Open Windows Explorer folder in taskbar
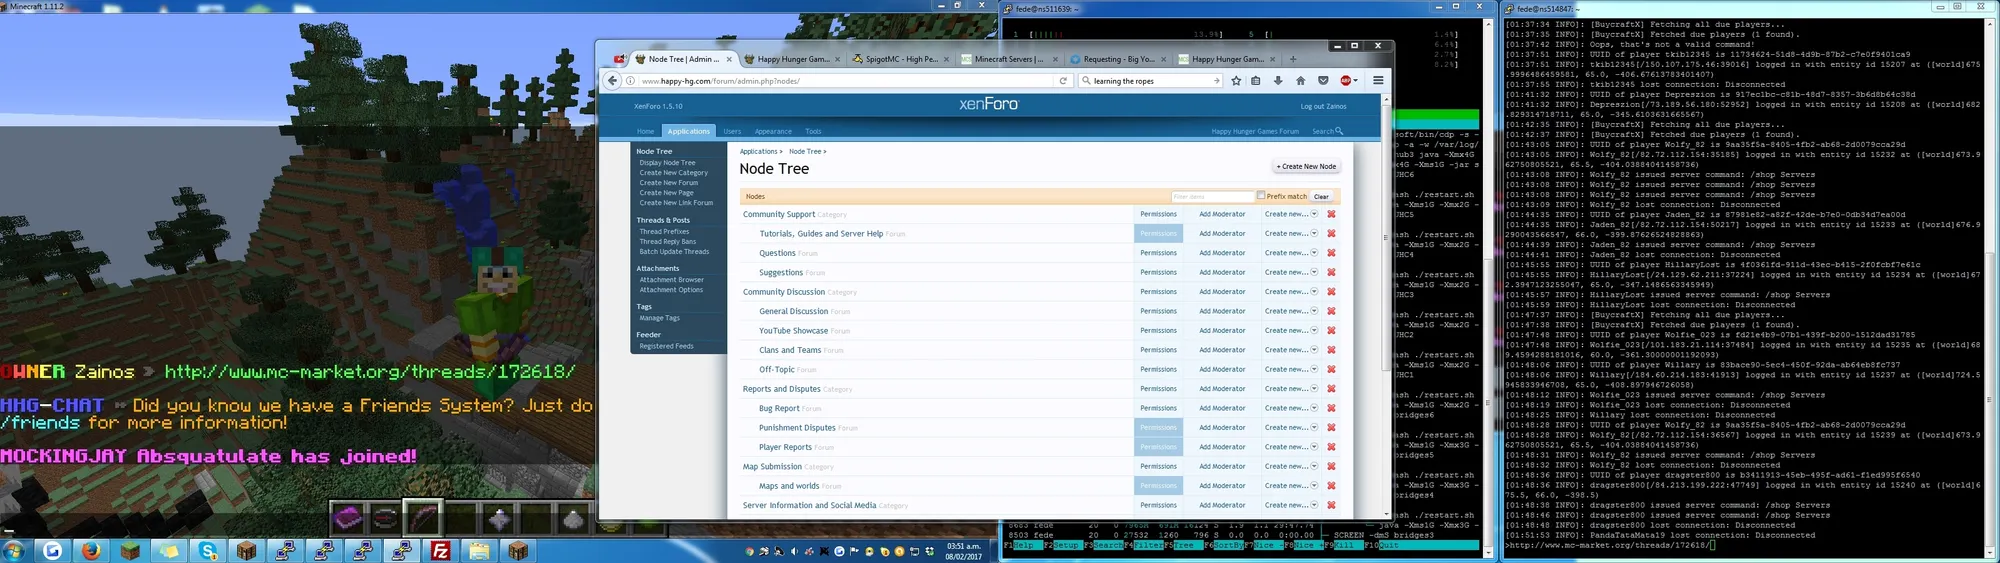 coord(479,551)
